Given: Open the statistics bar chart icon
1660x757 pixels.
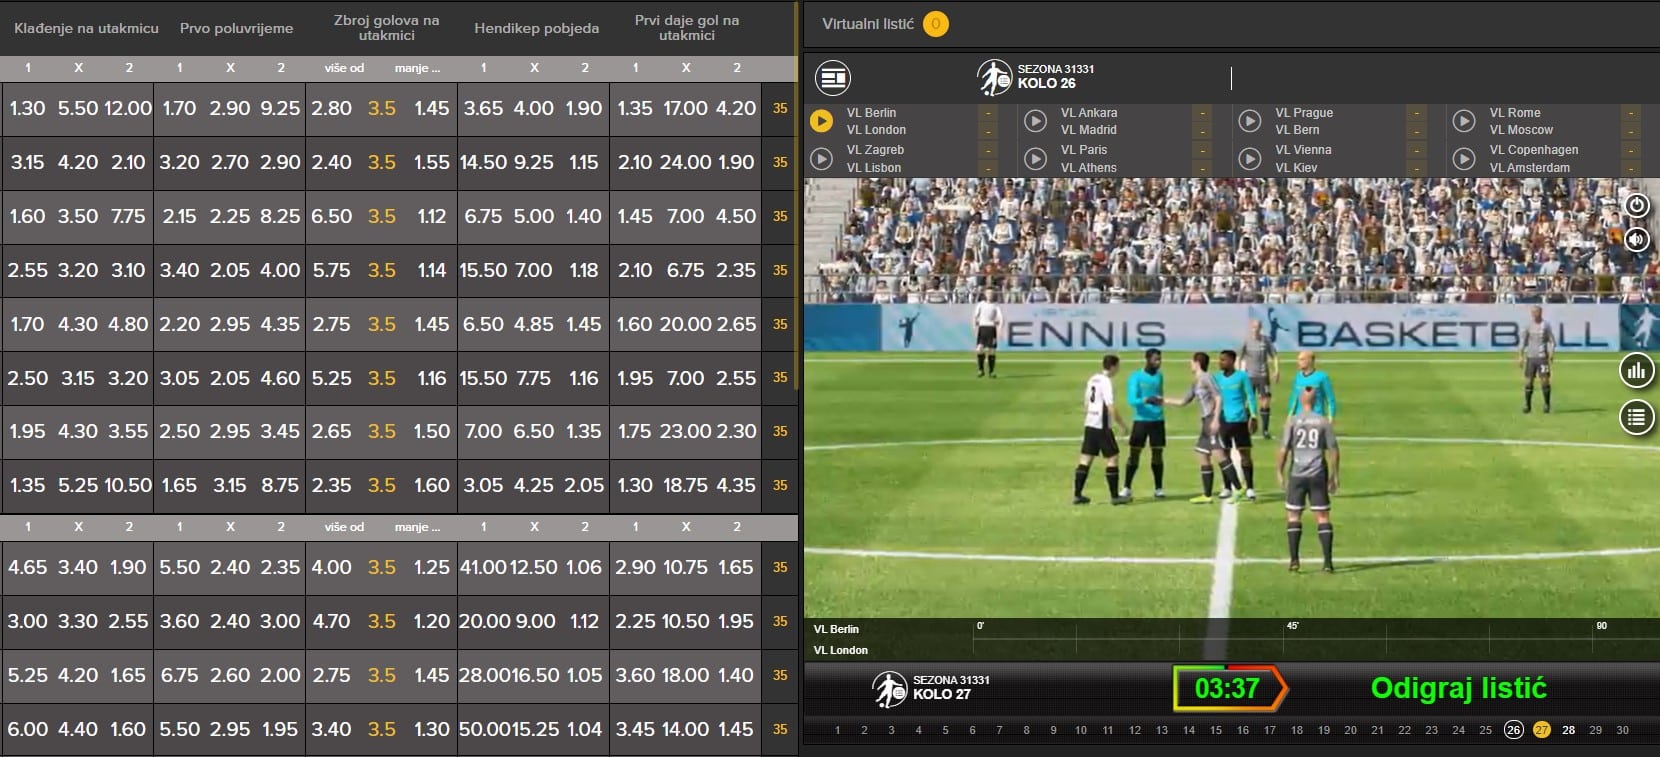Looking at the screenshot, I should pyautogui.click(x=1636, y=371).
